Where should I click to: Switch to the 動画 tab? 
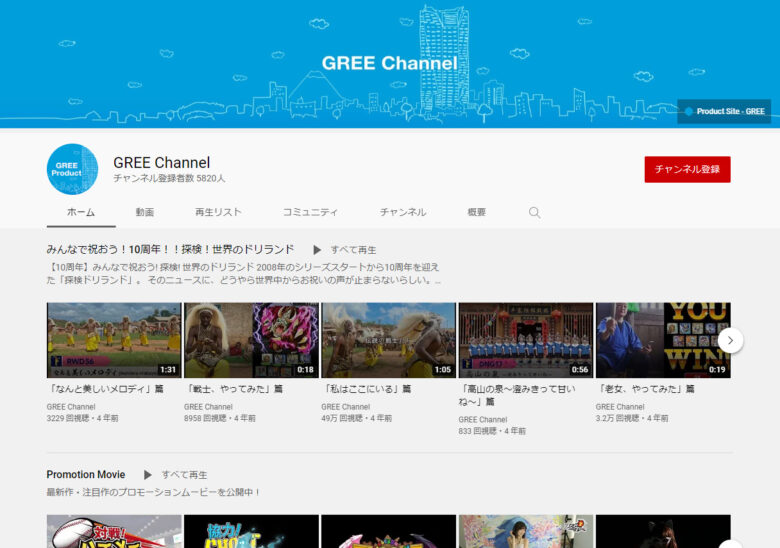[x=145, y=212]
